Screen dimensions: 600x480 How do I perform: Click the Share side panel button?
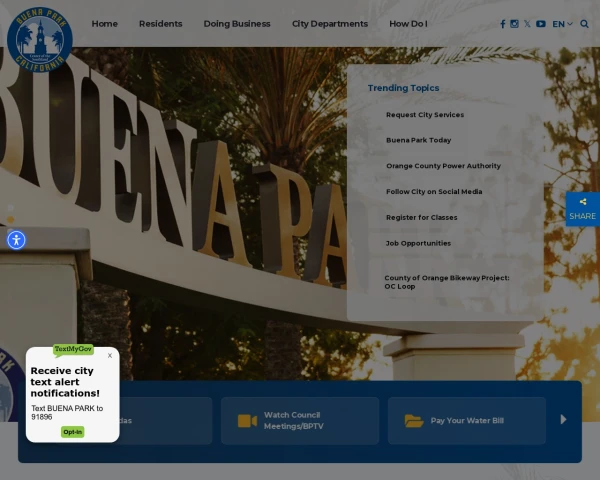pos(582,209)
